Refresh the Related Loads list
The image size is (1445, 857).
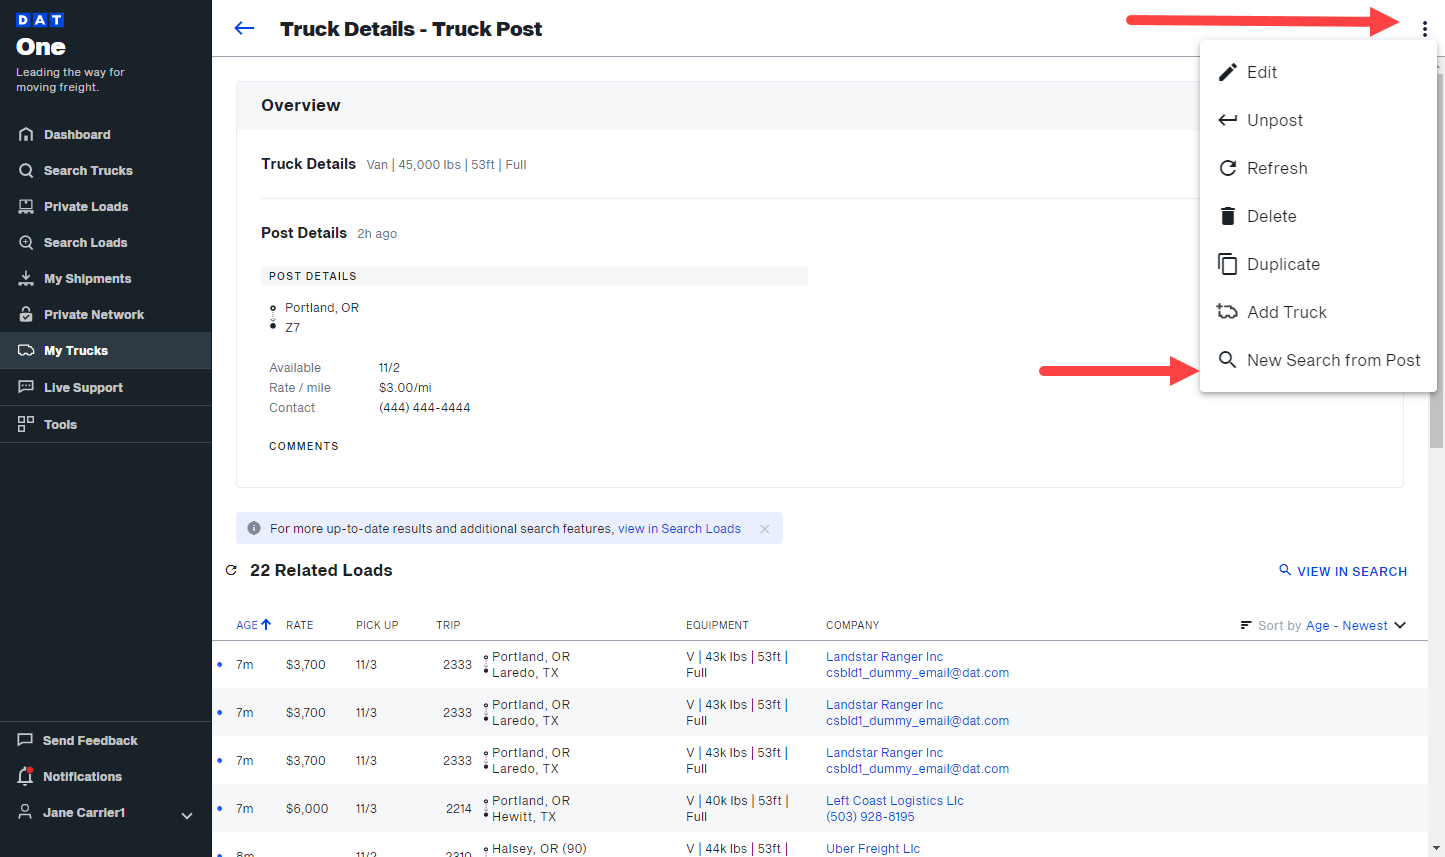pyautogui.click(x=231, y=570)
